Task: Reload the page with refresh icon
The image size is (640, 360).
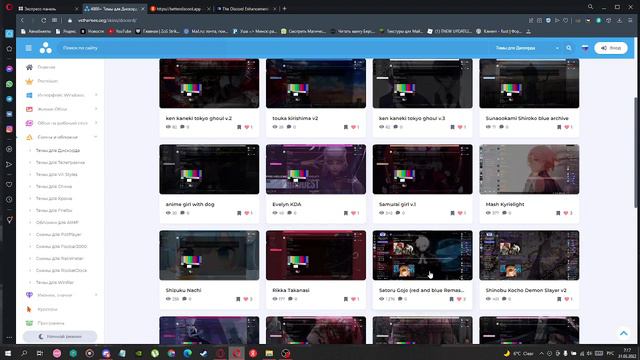Action: [x=43, y=20]
